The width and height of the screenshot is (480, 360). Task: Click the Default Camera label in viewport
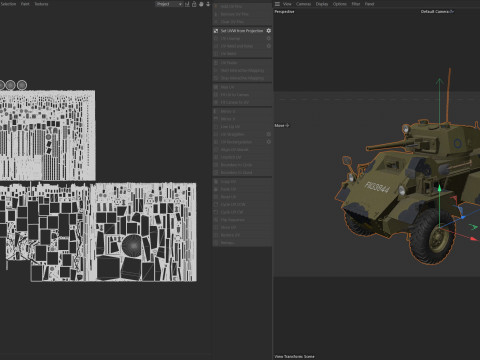(x=435, y=12)
